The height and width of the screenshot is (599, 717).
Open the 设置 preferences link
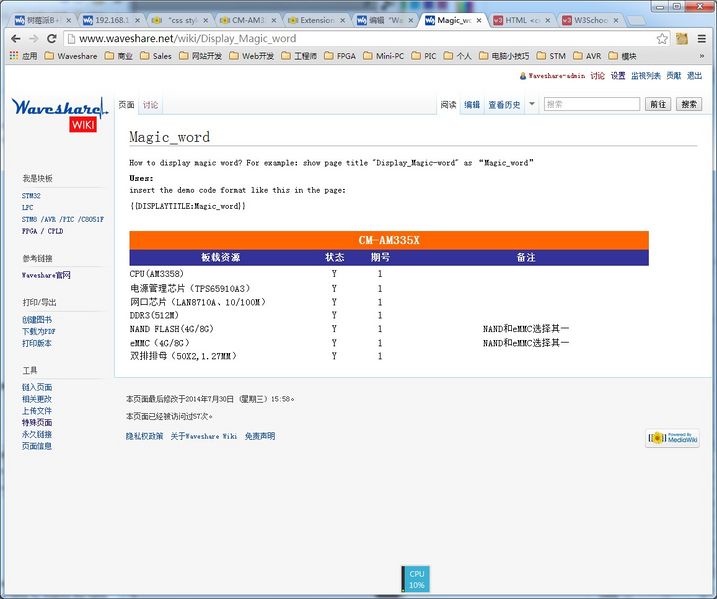tap(618, 76)
